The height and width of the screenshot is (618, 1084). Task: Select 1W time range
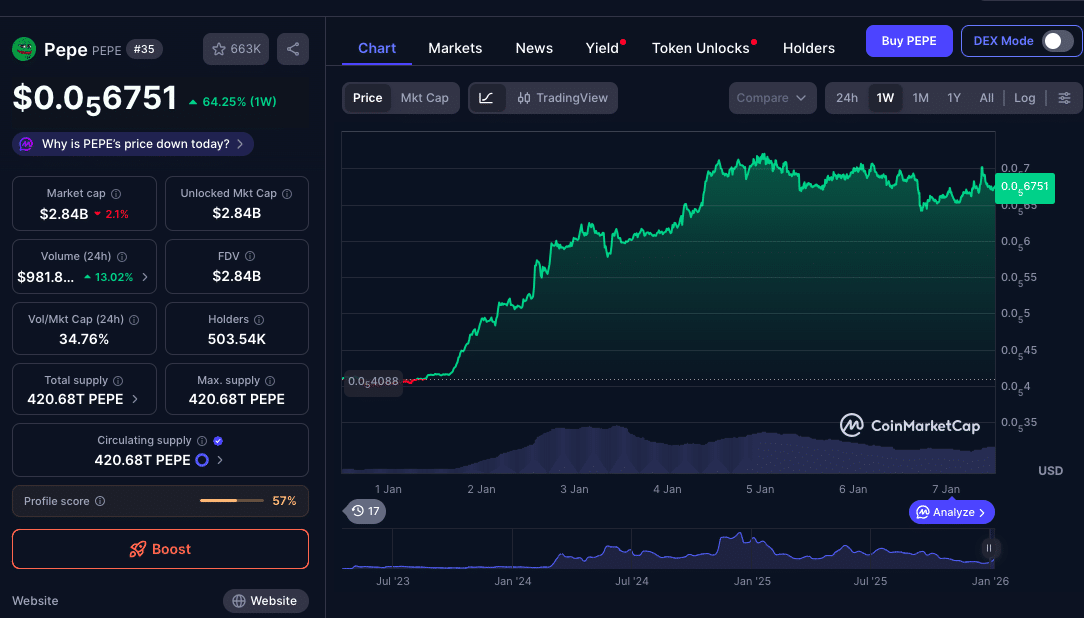click(x=886, y=98)
